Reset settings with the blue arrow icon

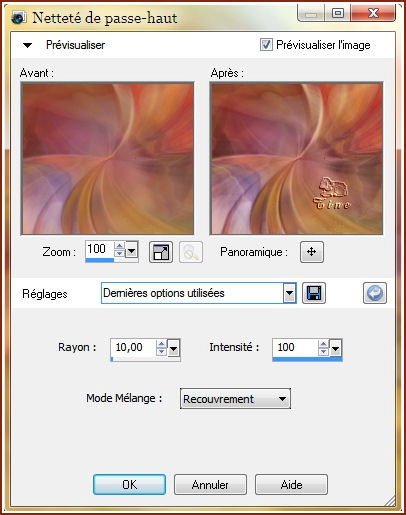pos(375,293)
